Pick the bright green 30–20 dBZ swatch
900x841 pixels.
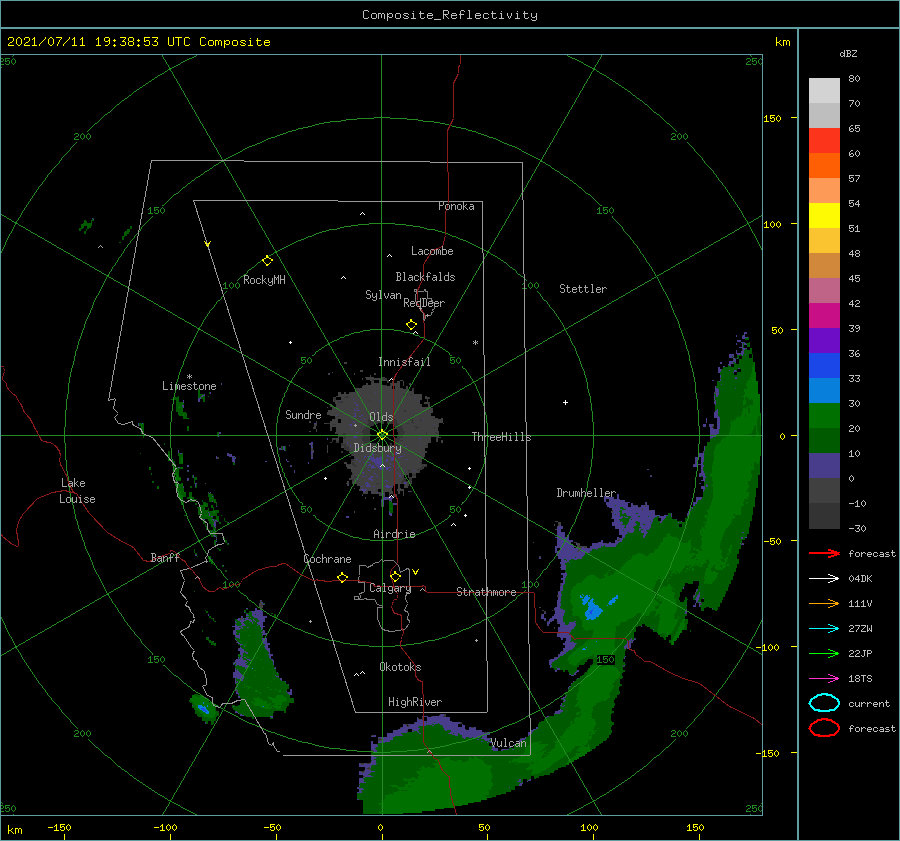click(824, 416)
